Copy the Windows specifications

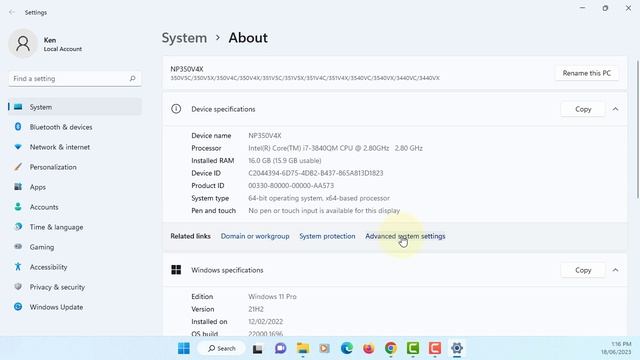coord(583,270)
